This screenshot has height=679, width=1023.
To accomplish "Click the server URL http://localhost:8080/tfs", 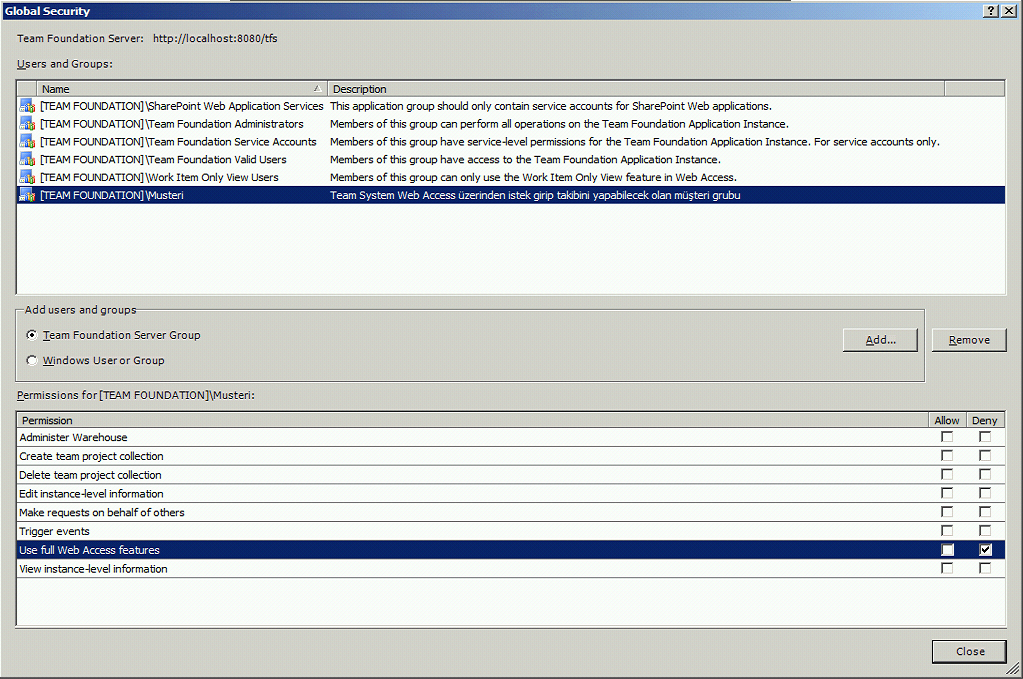I will tap(215, 38).
